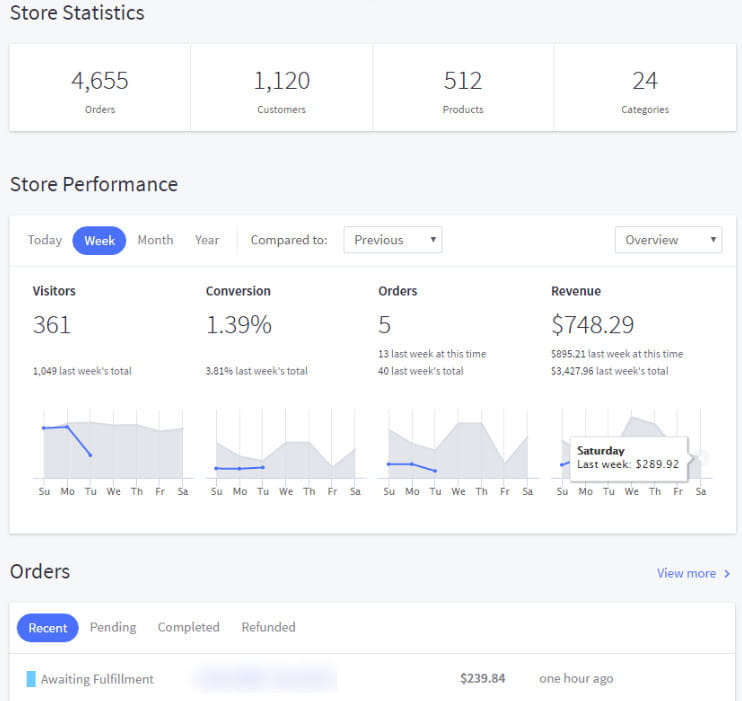
Task: Select the Recent orders tab
Action: (48, 628)
